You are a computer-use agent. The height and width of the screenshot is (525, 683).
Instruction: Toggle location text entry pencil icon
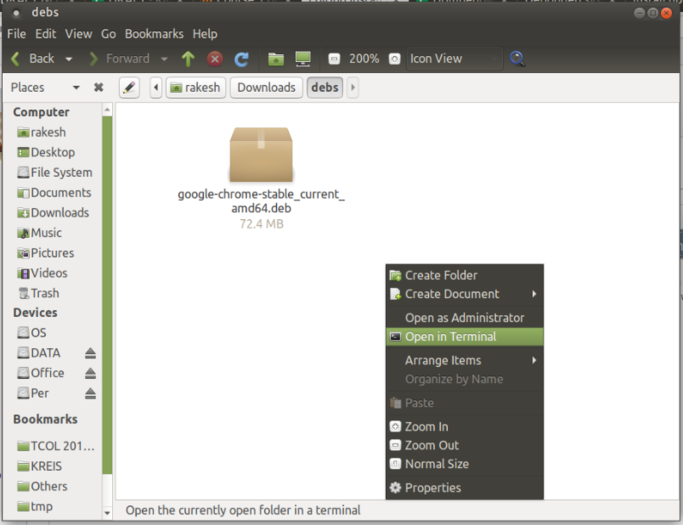pyautogui.click(x=129, y=88)
